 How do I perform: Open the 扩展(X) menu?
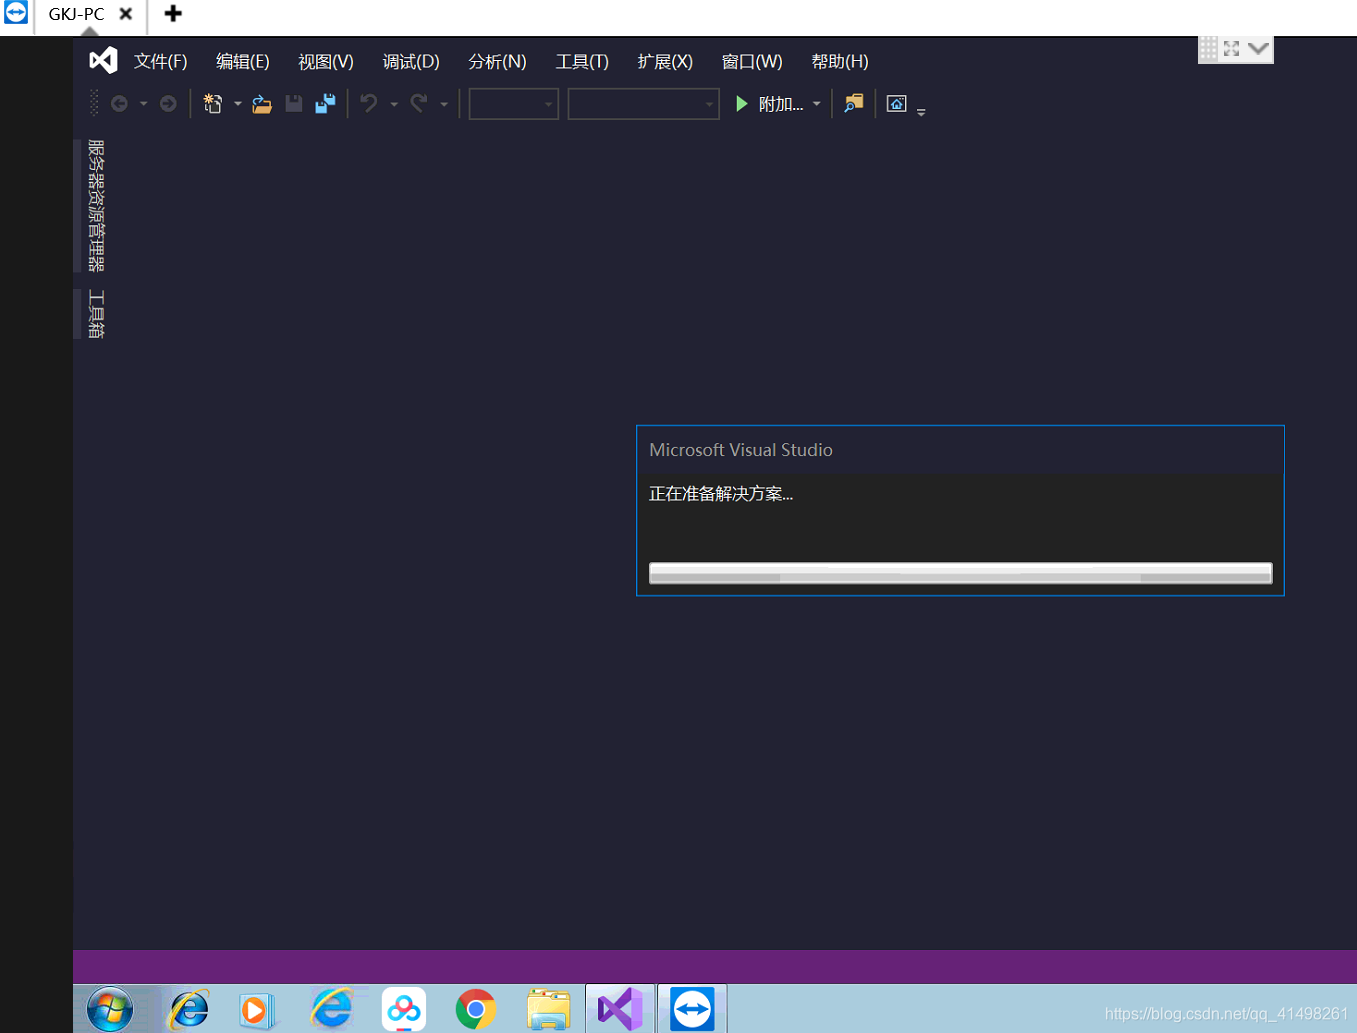pyautogui.click(x=665, y=62)
